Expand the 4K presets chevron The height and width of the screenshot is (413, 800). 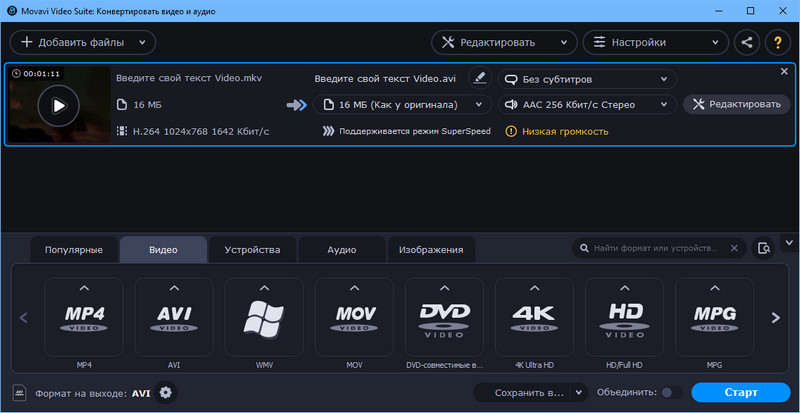pos(534,288)
